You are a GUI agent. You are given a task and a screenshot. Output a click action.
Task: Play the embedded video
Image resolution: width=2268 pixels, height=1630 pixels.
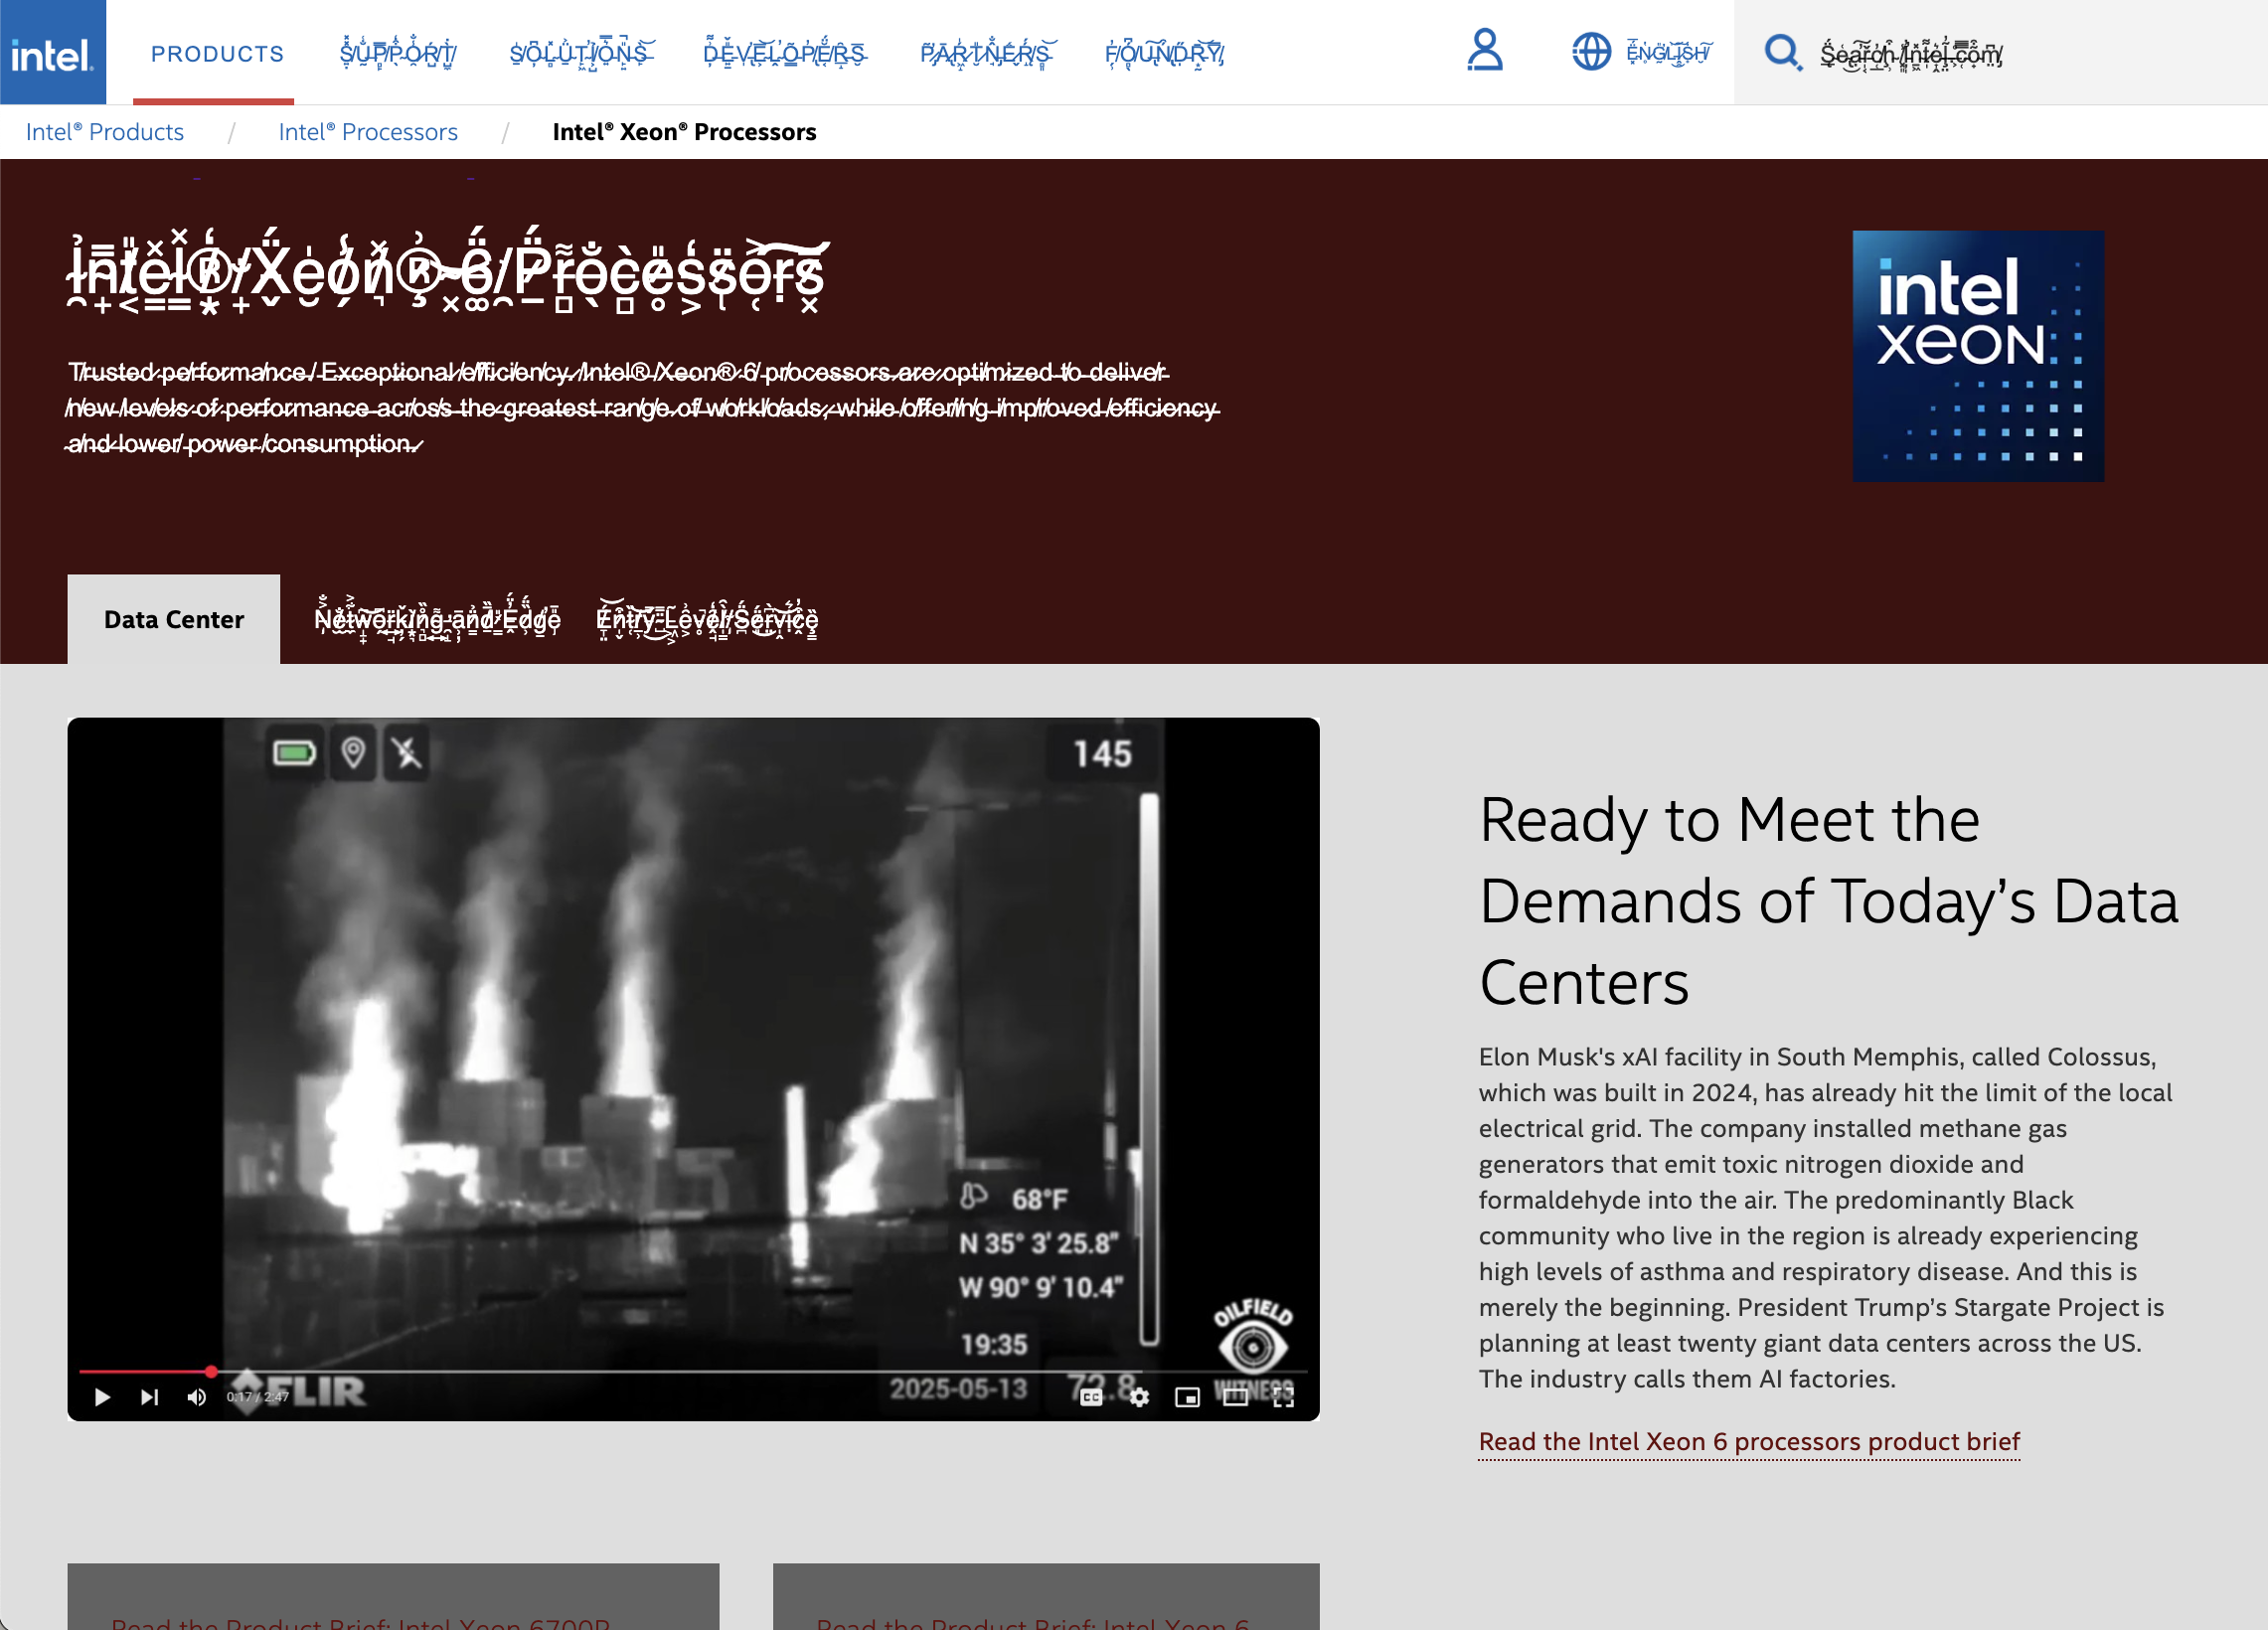click(102, 1397)
